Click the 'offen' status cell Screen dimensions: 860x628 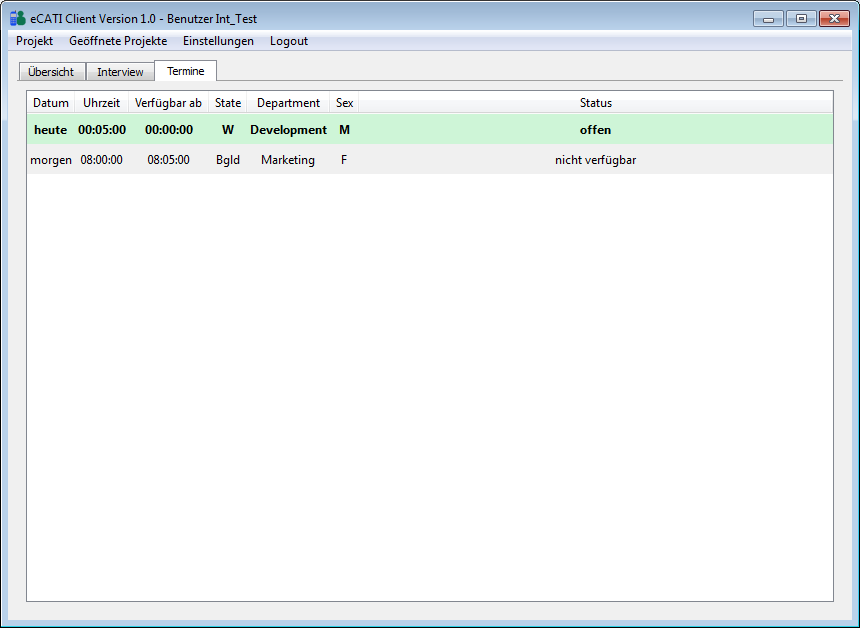pyautogui.click(x=595, y=130)
